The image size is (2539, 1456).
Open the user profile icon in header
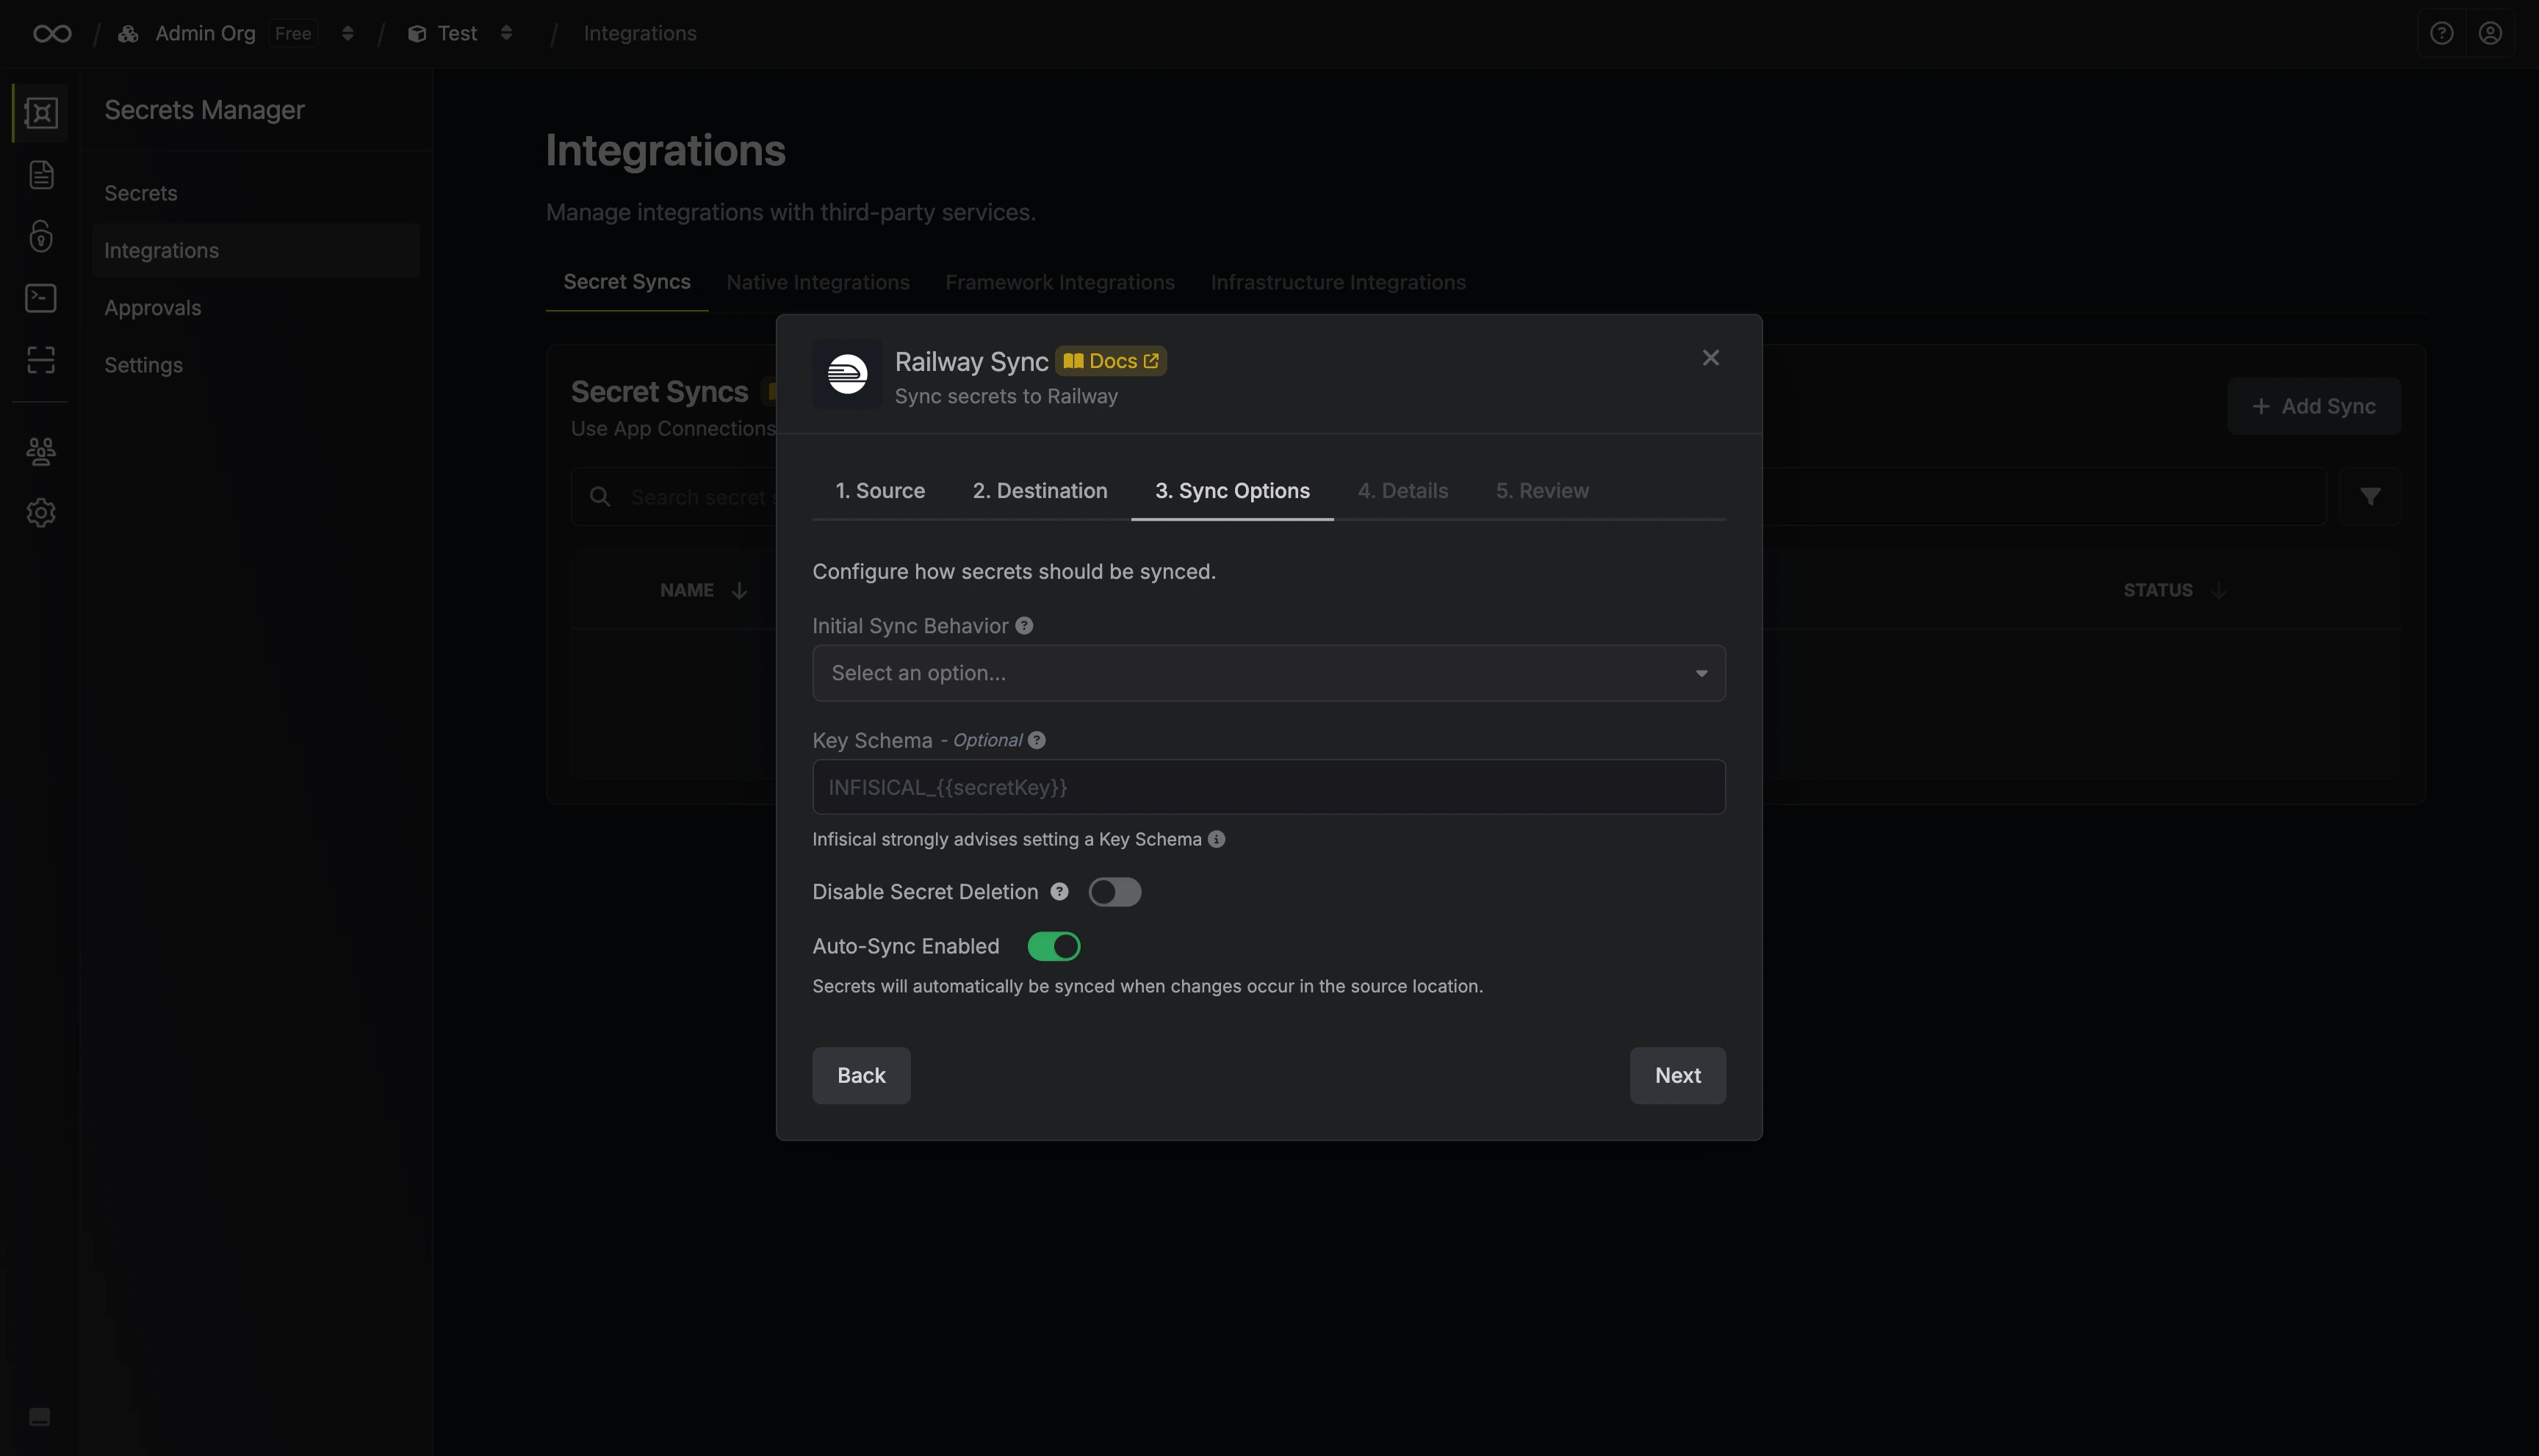[2490, 34]
